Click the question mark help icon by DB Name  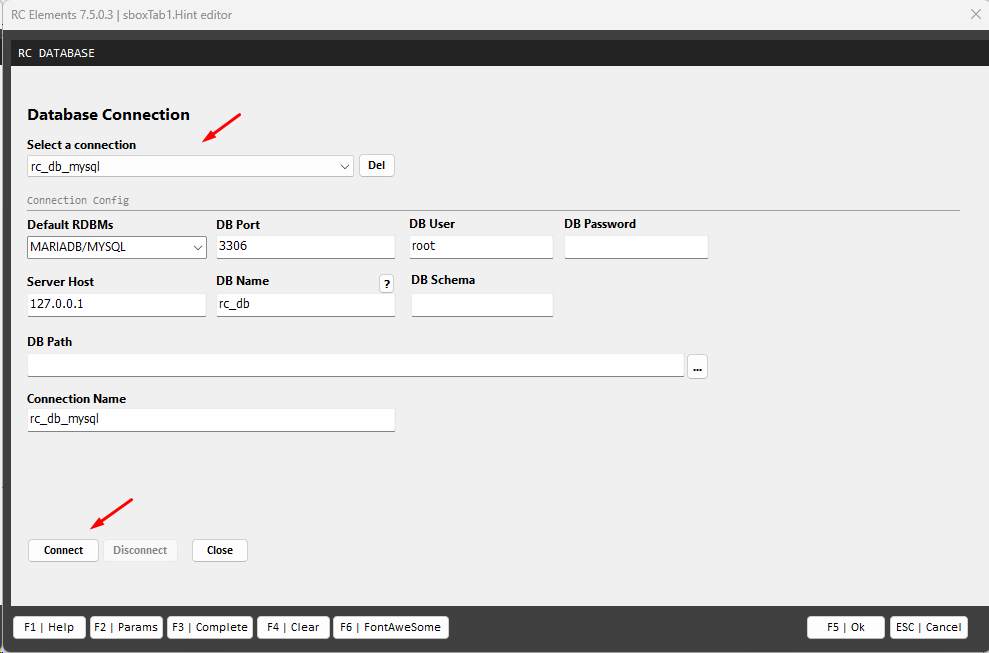(x=387, y=284)
